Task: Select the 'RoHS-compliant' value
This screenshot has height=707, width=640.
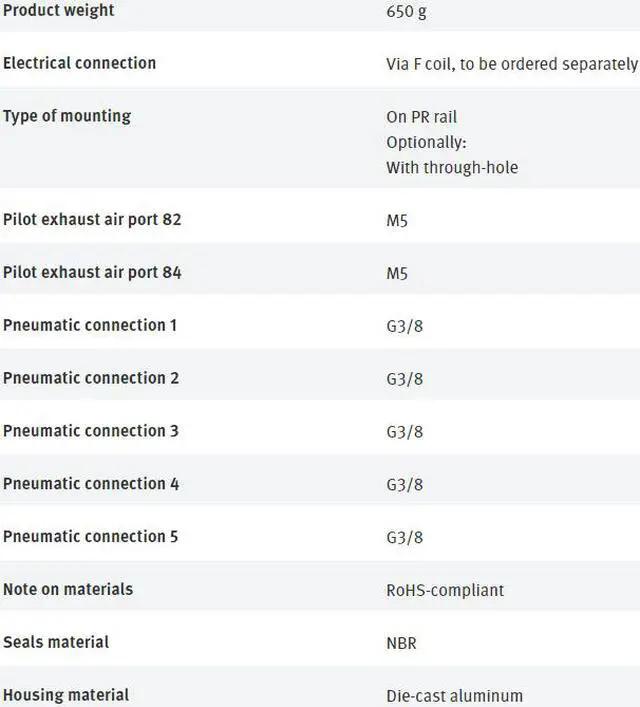Action: click(x=445, y=590)
